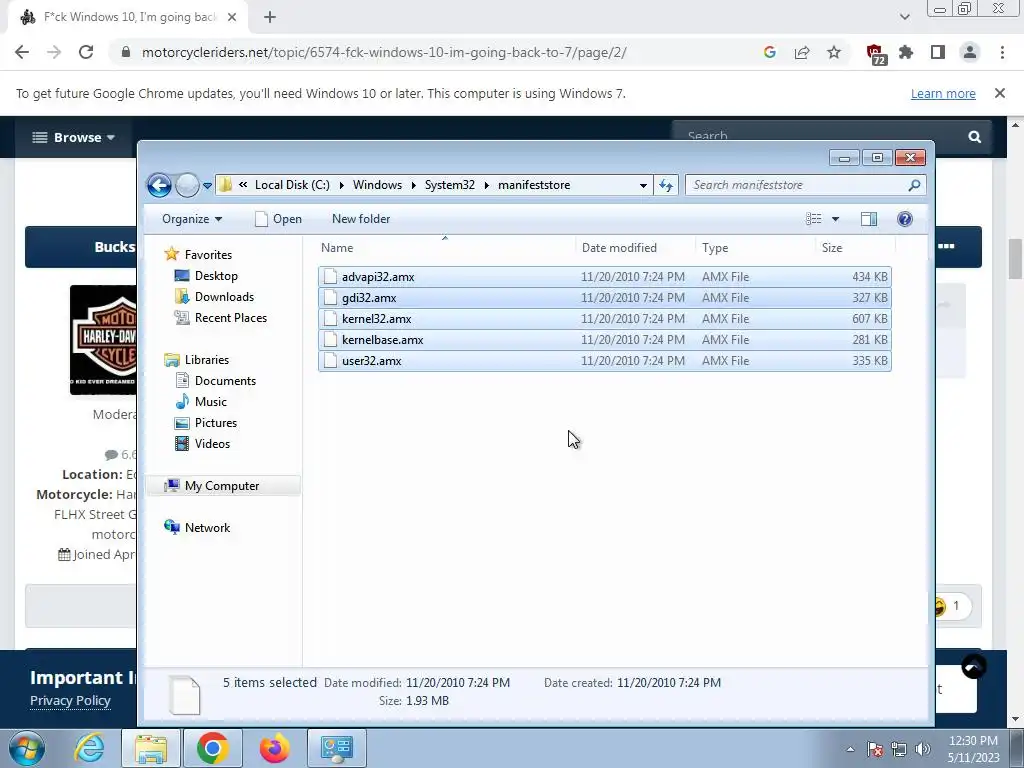Open Documents library
The image size is (1024, 768).
[216, 381]
